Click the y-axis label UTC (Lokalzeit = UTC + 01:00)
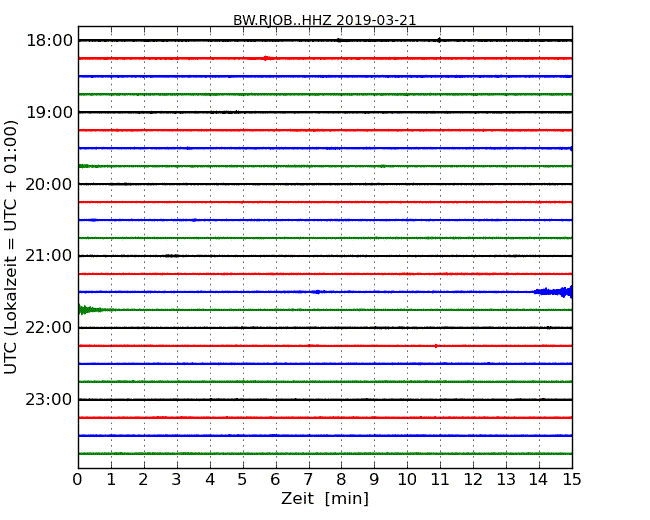 click(10, 247)
